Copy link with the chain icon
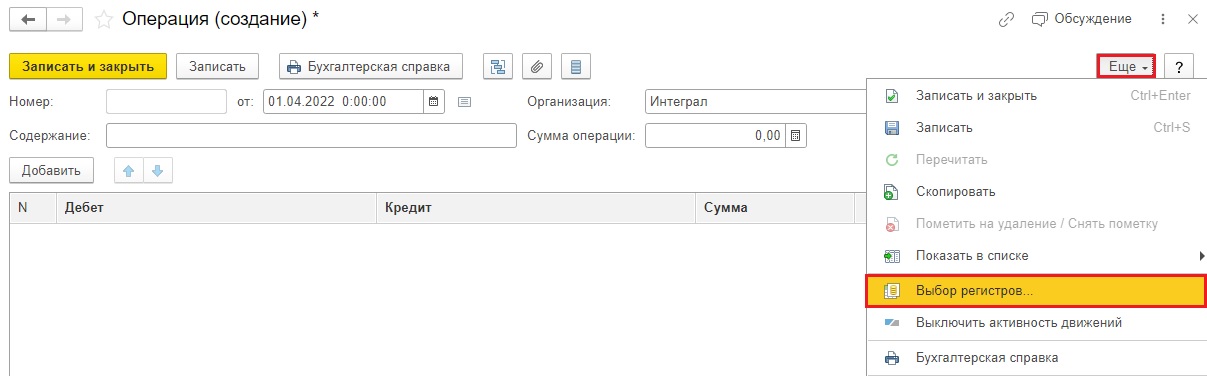Viewport: 1207px width, 376px height. 1006,19
